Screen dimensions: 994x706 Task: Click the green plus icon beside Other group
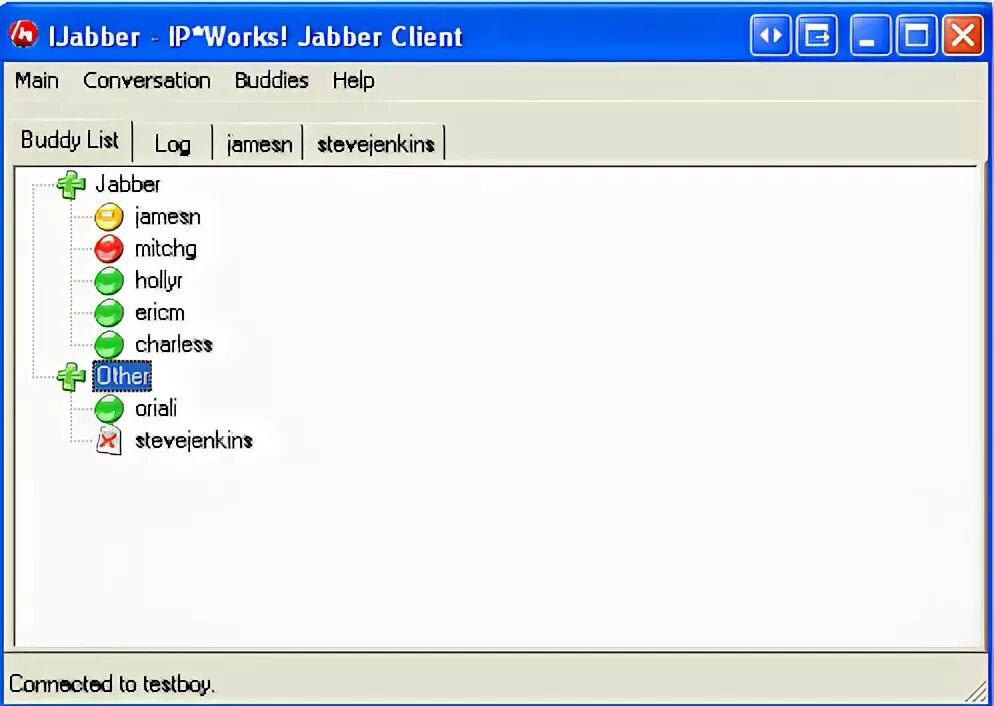pos(71,376)
